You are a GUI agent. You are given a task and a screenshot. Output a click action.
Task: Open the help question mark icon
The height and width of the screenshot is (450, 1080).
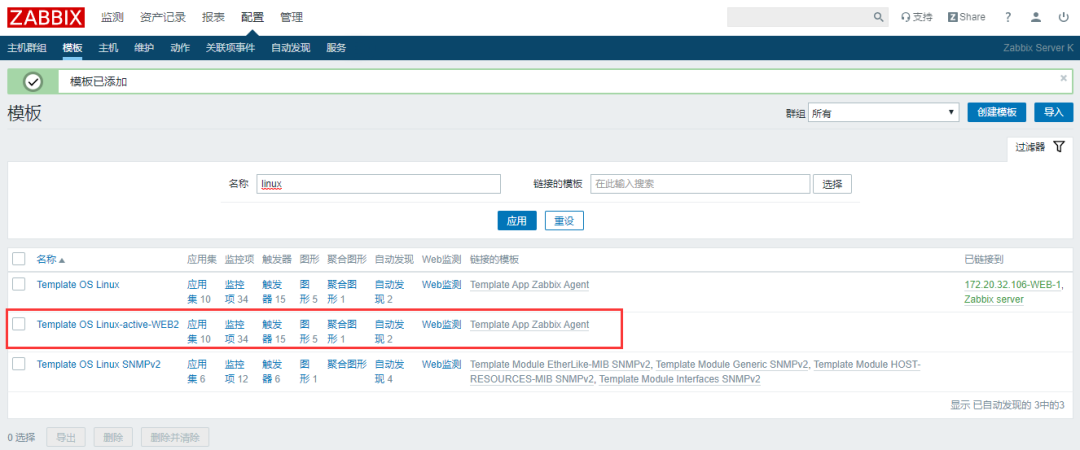pos(1008,17)
